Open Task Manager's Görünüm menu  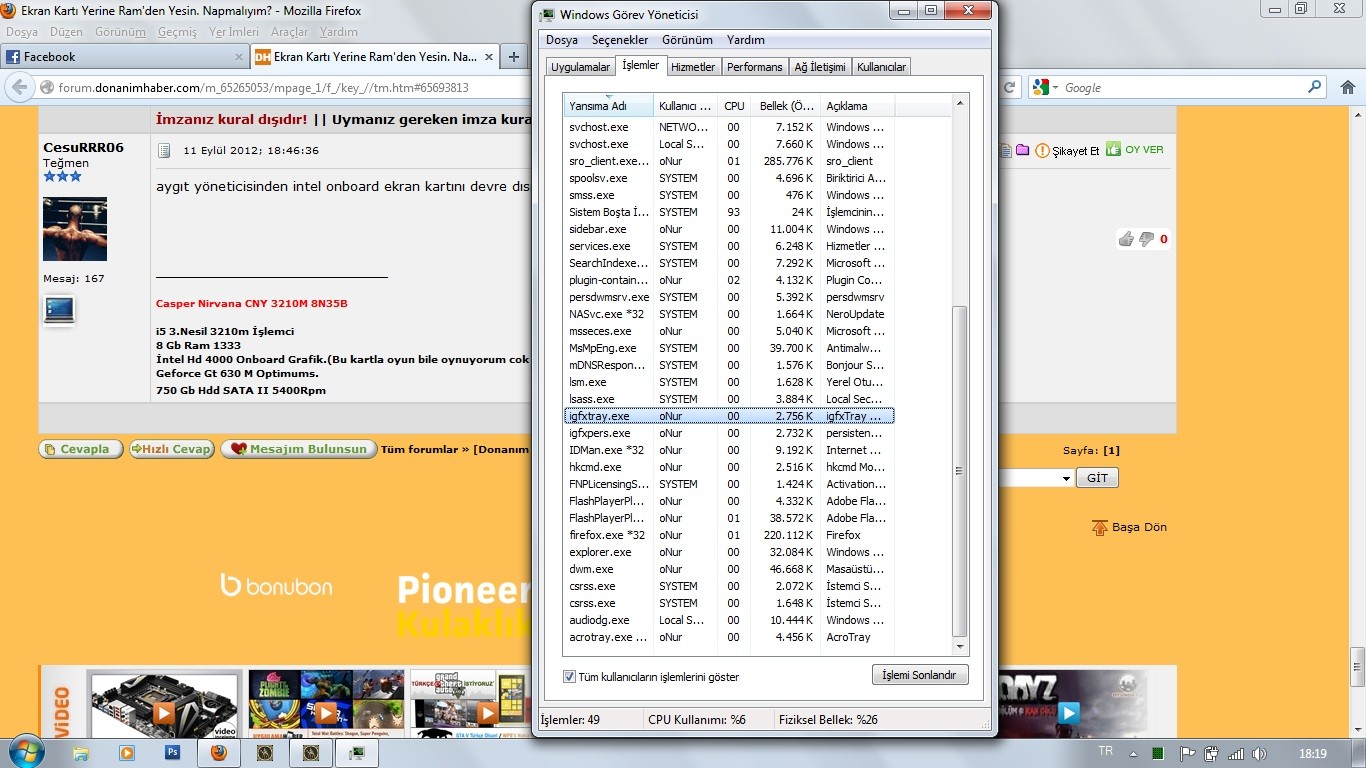(687, 40)
